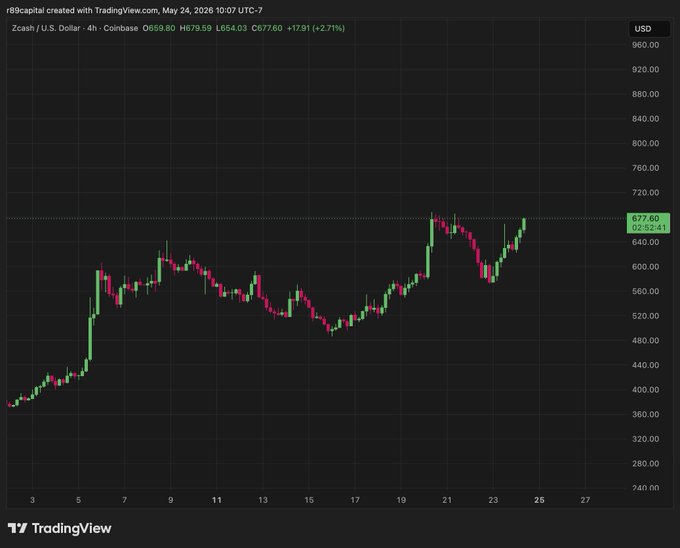This screenshot has width=680, height=548.
Task: Click date label 17 on time axis
Action: click(x=355, y=500)
